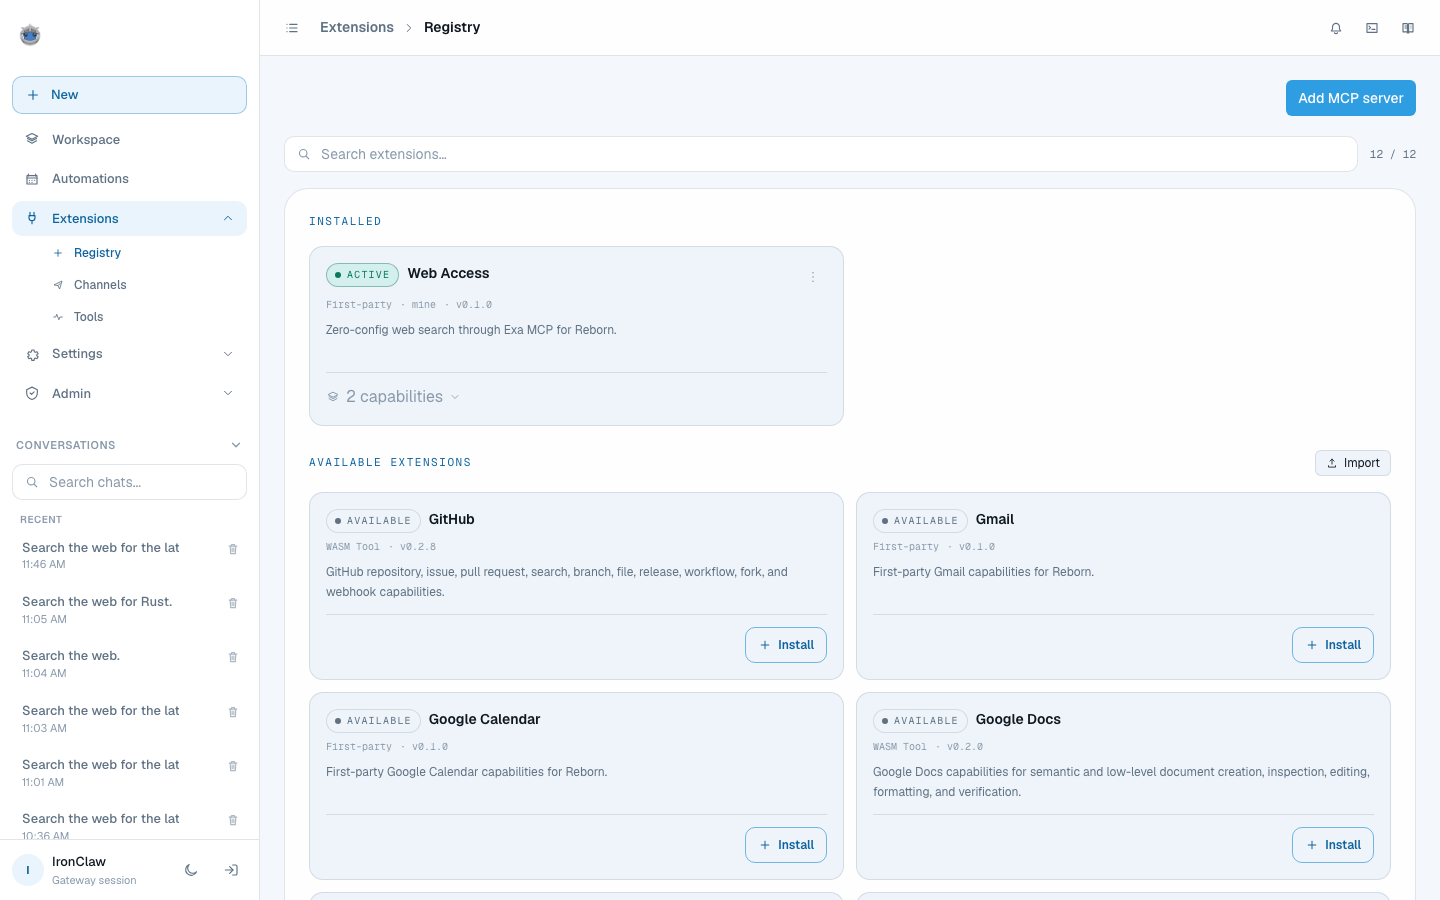Open the Channels sub-item
Screen dimensions: 1440x900
coord(100,285)
